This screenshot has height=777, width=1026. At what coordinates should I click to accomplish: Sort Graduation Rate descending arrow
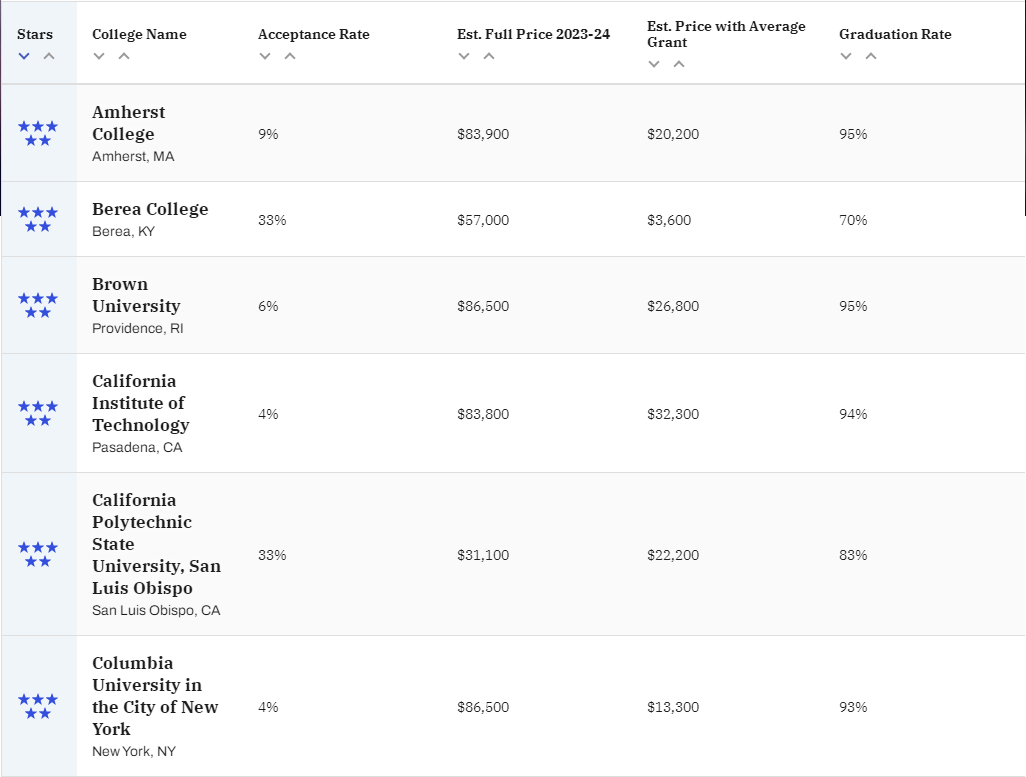pos(846,56)
